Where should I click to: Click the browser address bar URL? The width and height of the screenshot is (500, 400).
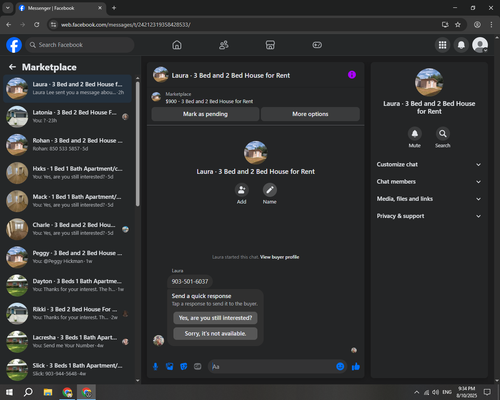(125, 25)
